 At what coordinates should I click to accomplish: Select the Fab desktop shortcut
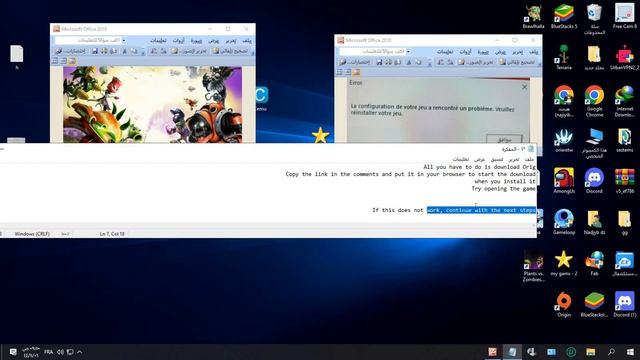click(x=594, y=264)
